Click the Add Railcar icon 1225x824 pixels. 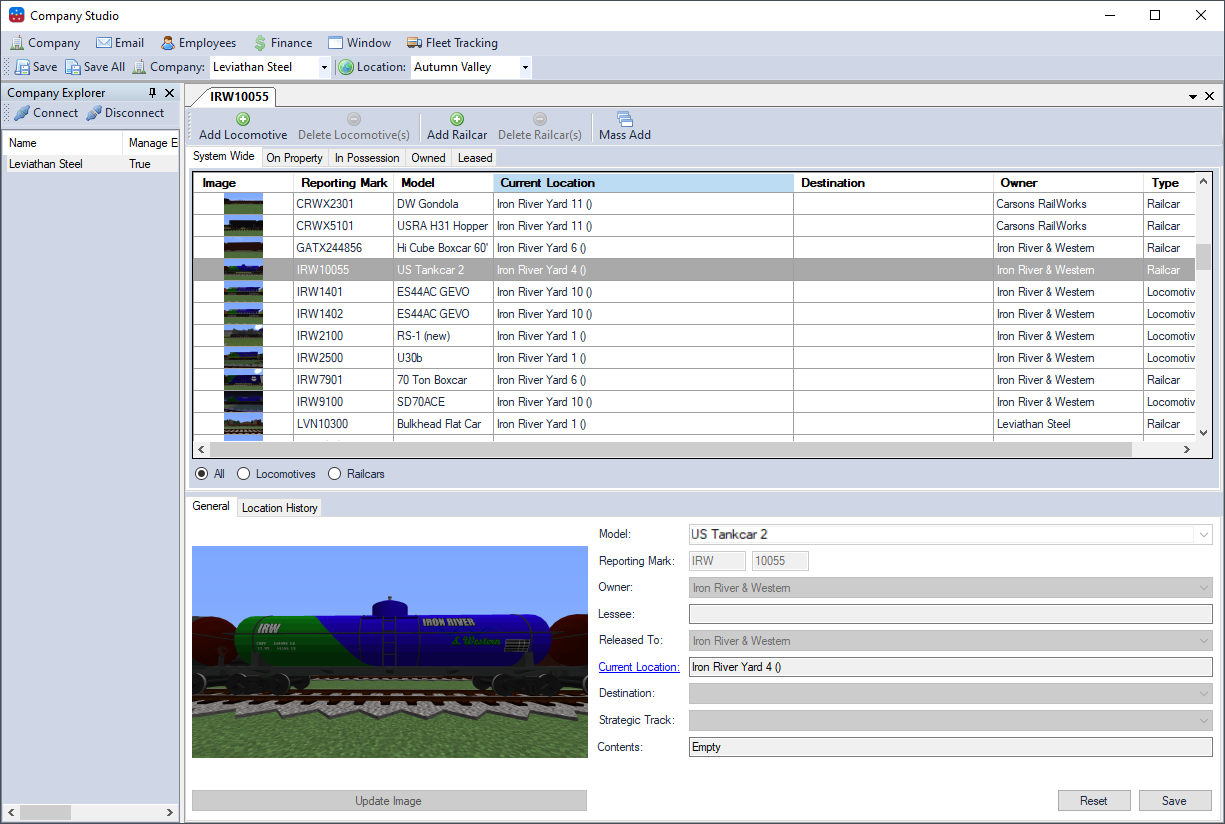coord(457,119)
